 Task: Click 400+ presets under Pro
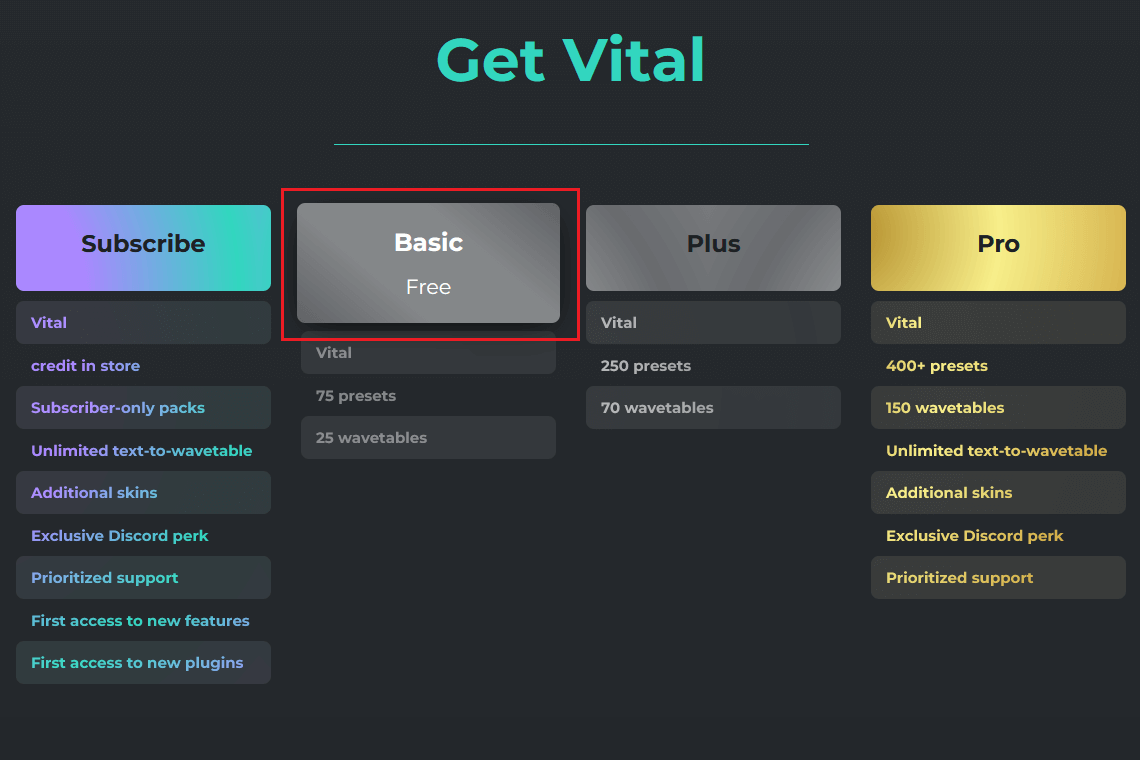click(936, 366)
